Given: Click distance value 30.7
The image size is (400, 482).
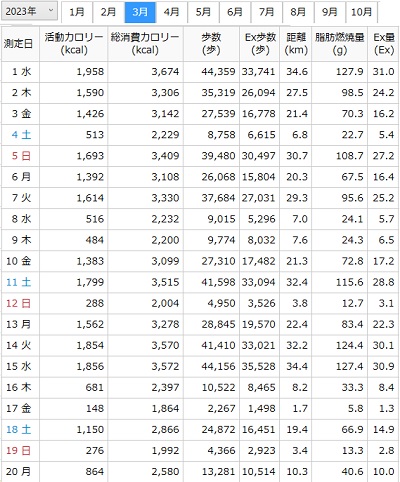Looking at the screenshot, I should tap(297, 156).
